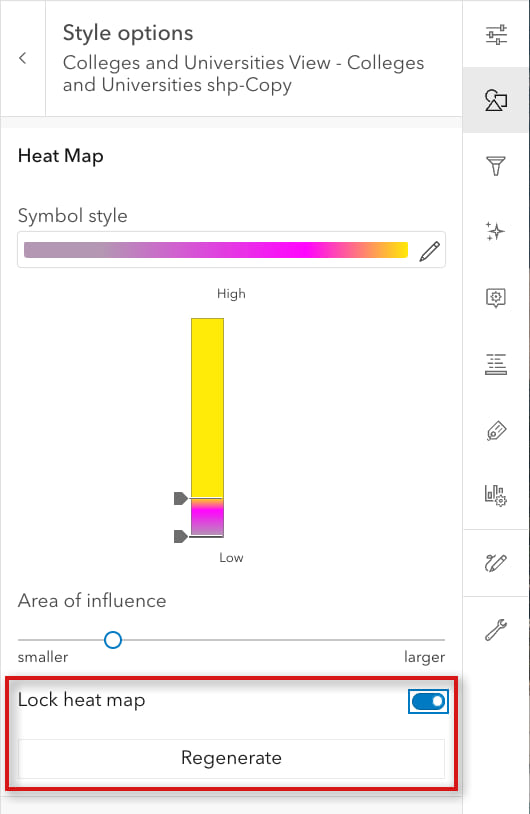Edit symbol style with pencil icon

(430, 251)
